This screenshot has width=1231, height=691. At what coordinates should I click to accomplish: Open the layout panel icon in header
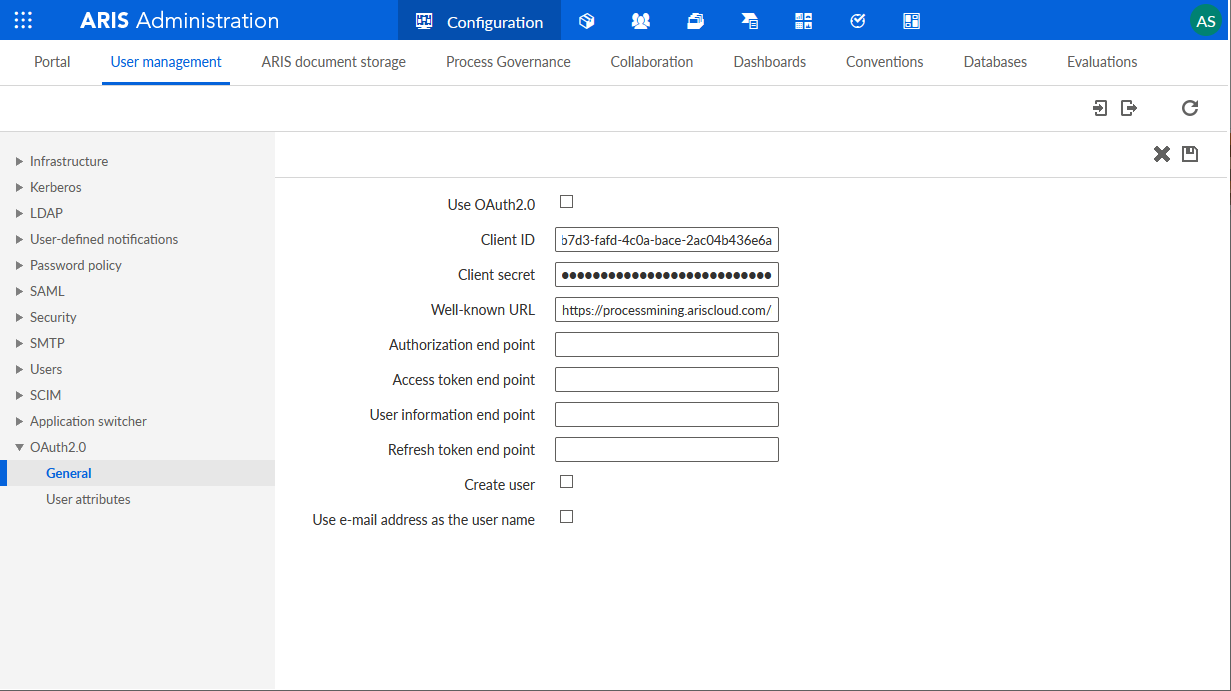tap(911, 20)
